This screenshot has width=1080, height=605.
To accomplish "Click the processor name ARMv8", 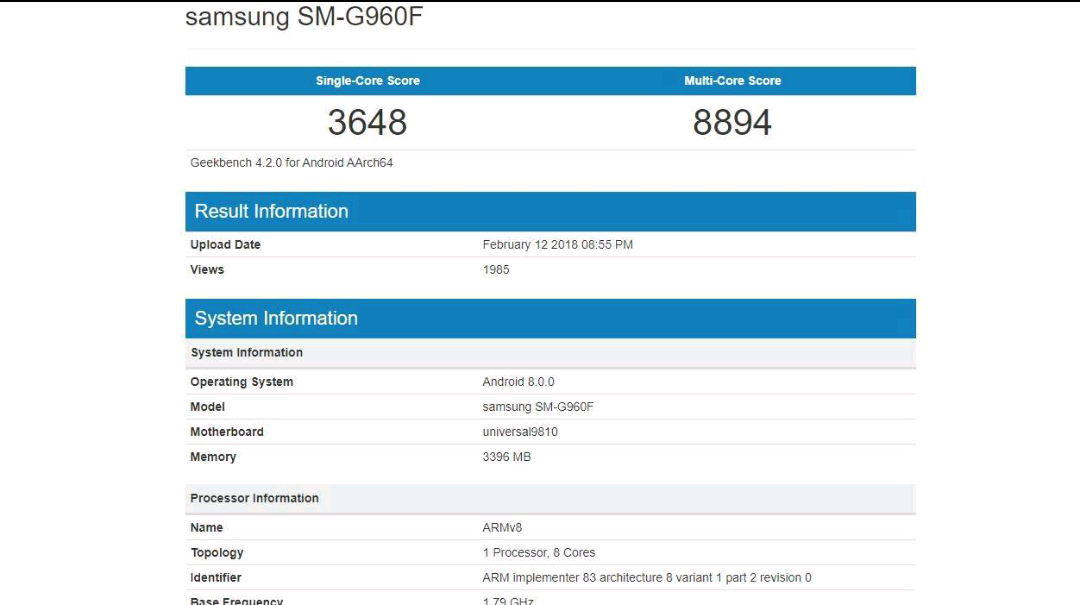I will pyautogui.click(x=502, y=528).
